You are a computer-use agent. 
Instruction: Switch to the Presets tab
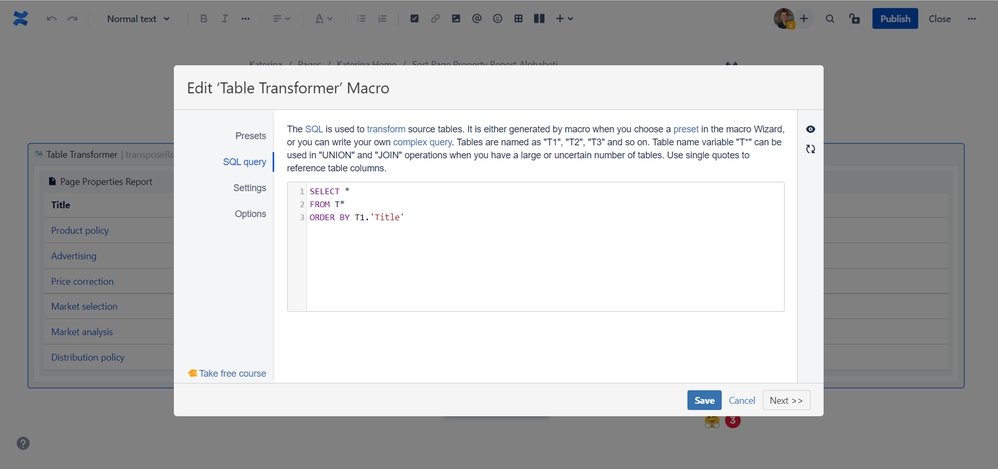[x=251, y=136]
